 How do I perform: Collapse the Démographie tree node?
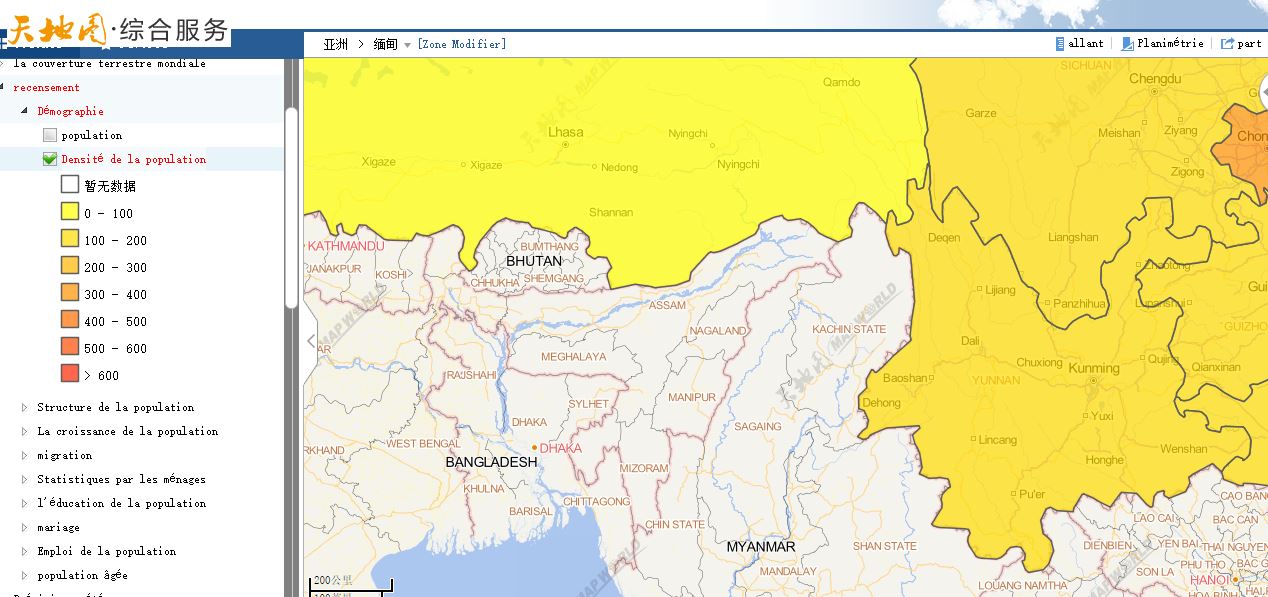(25, 111)
